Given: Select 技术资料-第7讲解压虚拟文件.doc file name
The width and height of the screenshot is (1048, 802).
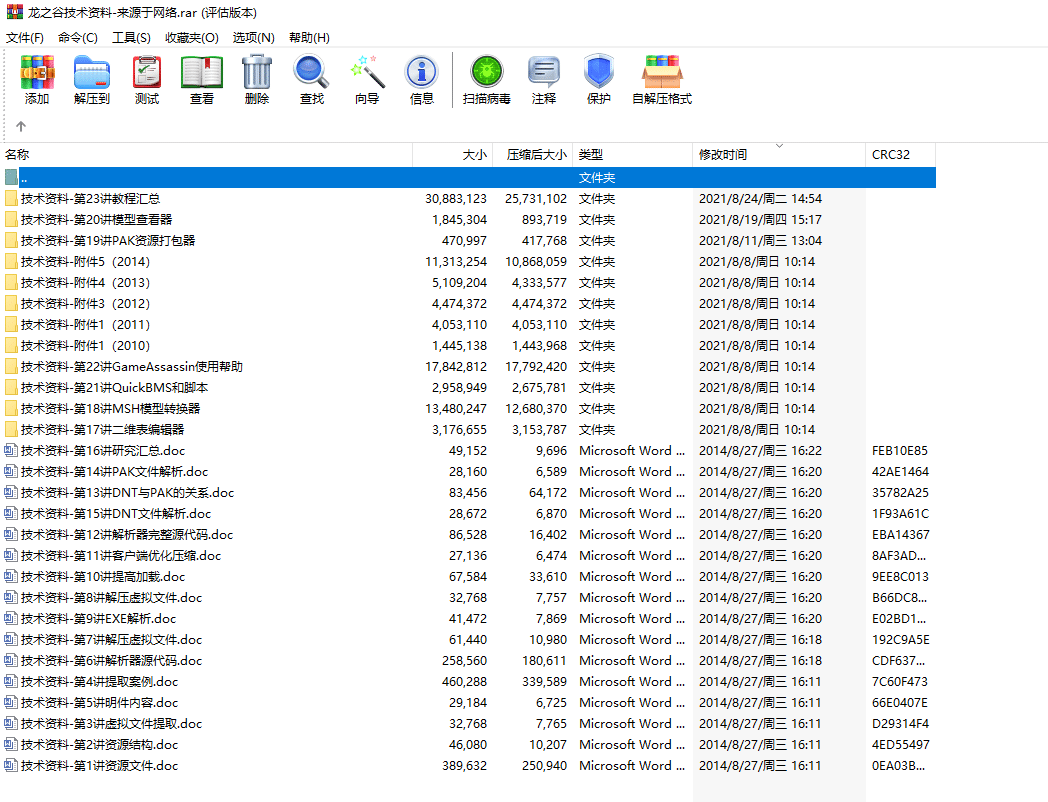Looking at the screenshot, I should (111, 640).
